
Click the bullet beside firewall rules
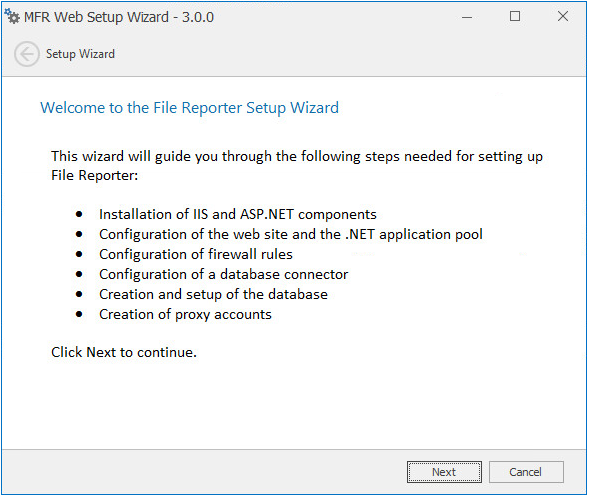click(x=79, y=254)
